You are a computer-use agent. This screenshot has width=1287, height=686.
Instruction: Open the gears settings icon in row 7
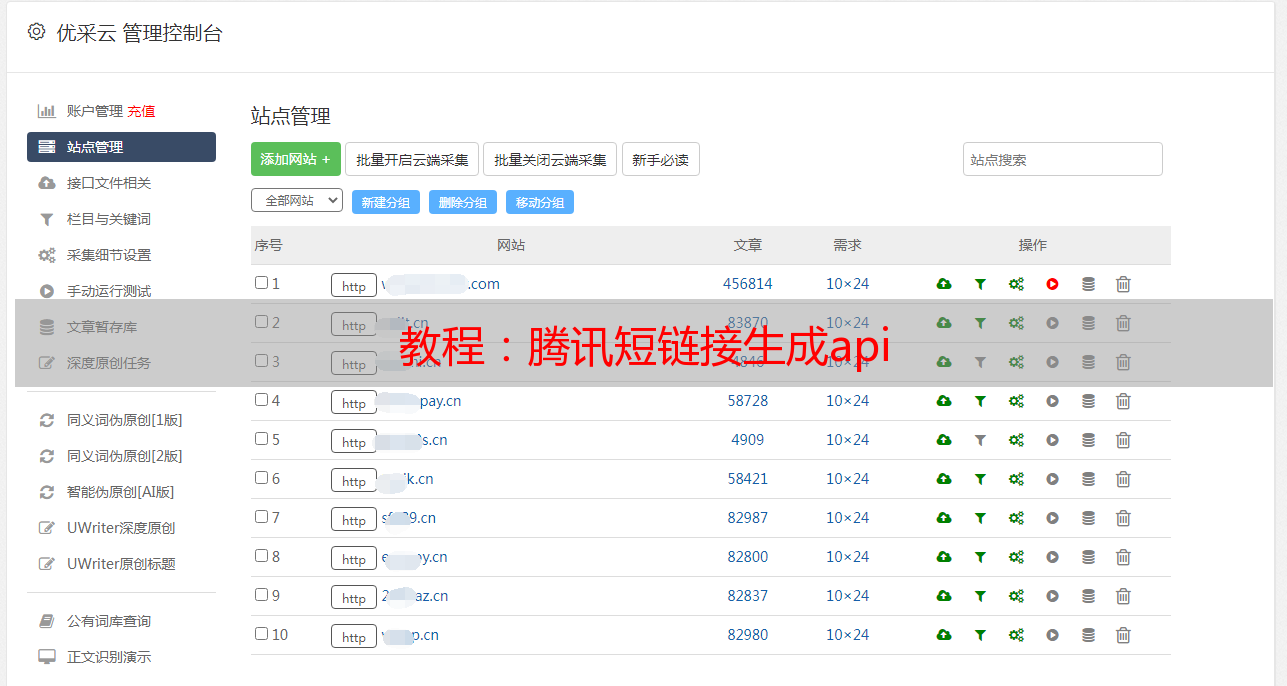tap(1016, 518)
